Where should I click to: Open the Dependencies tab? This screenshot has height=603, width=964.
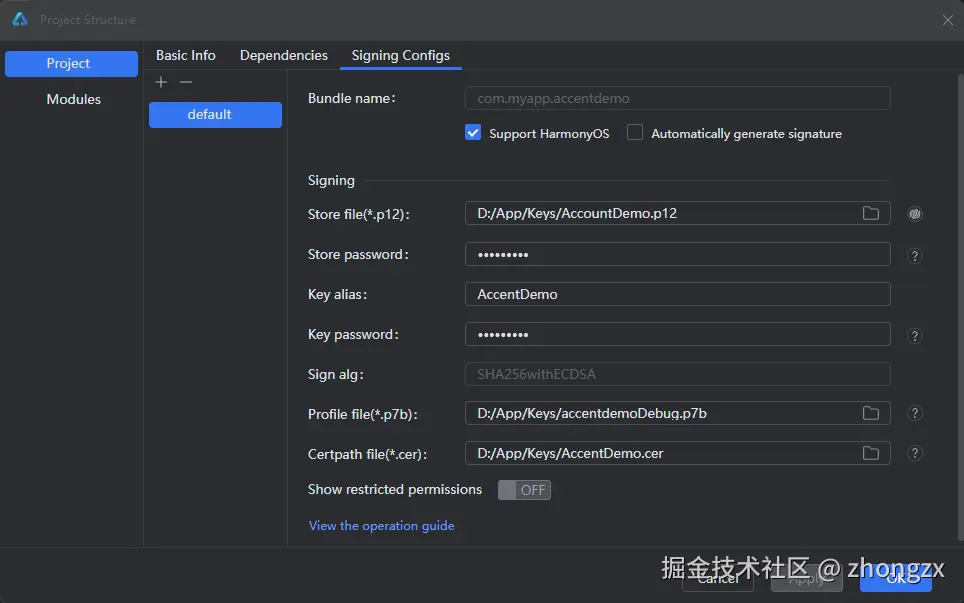283,55
